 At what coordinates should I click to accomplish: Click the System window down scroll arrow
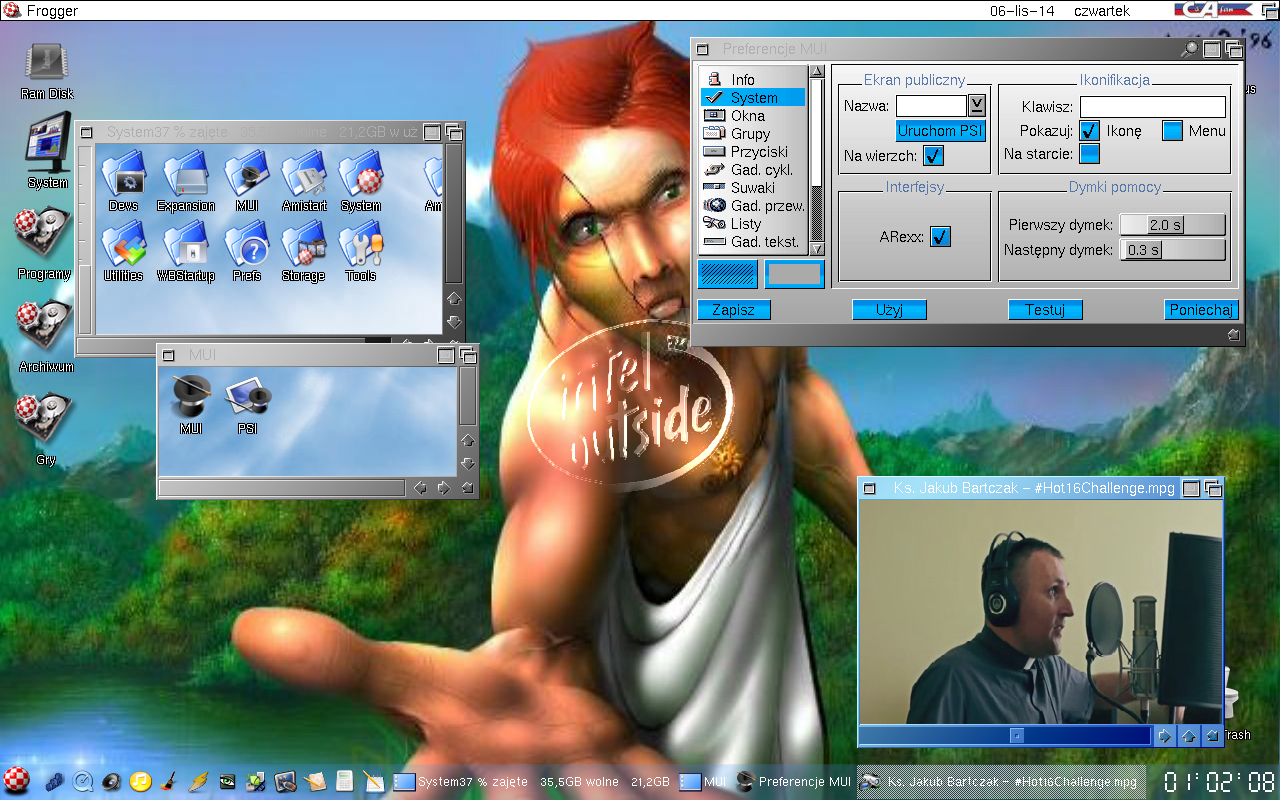point(454,321)
